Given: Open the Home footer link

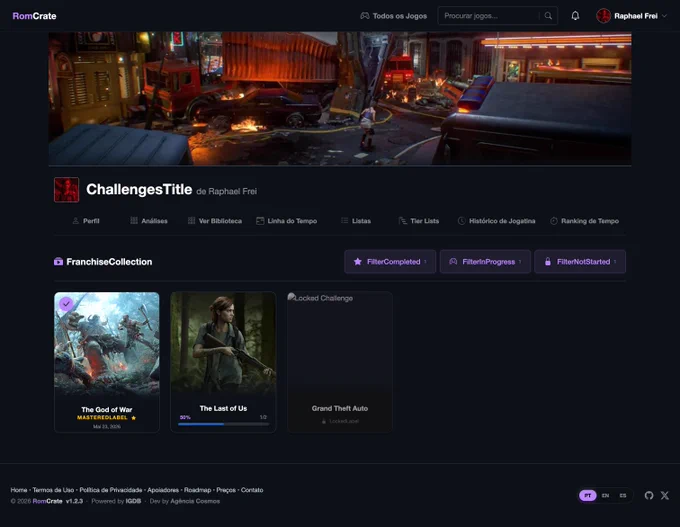Looking at the screenshot, I should [19, 490].
